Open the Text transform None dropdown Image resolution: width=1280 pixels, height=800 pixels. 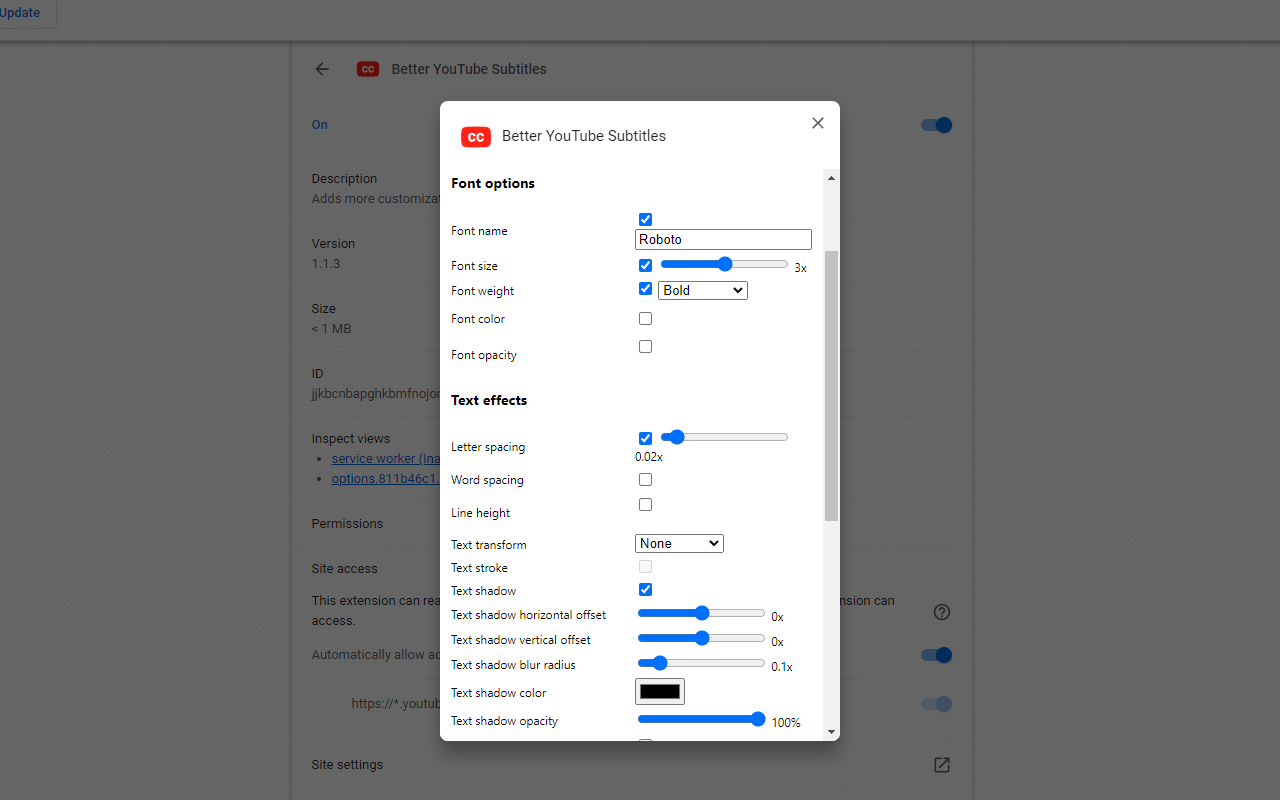pos(679,543)
